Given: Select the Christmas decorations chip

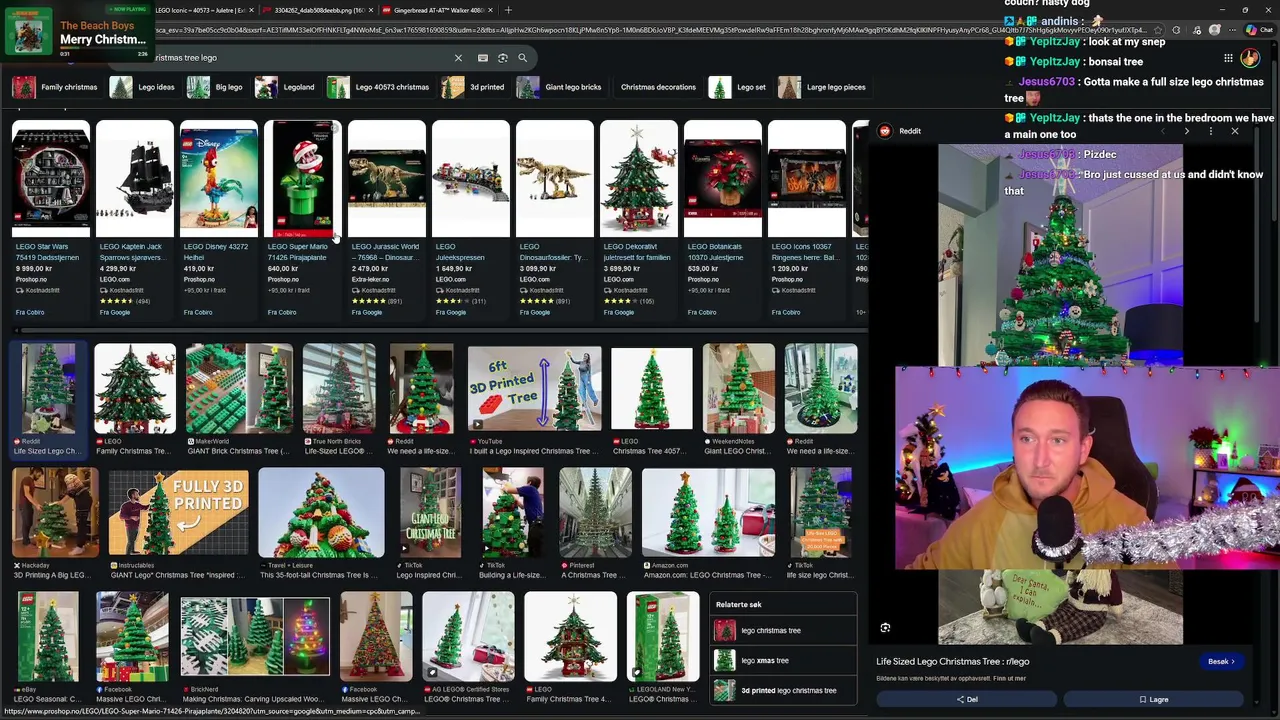Looking at the screenshot, I should pos(658,87).
